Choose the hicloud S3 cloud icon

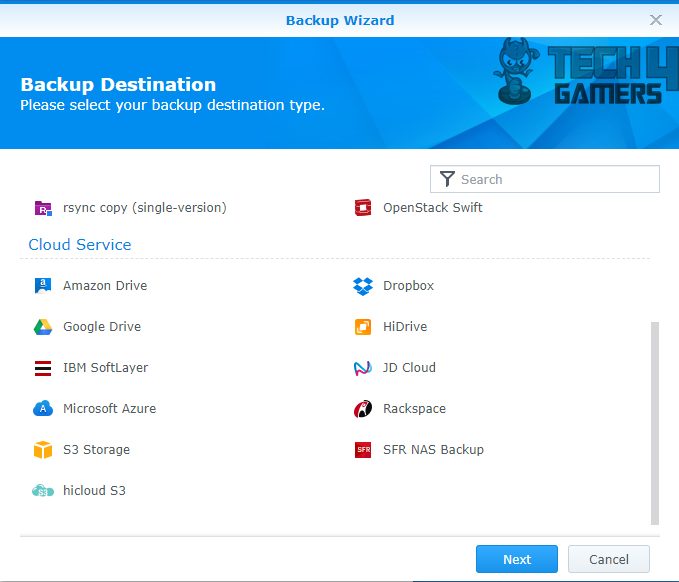(x=43, y=491)
